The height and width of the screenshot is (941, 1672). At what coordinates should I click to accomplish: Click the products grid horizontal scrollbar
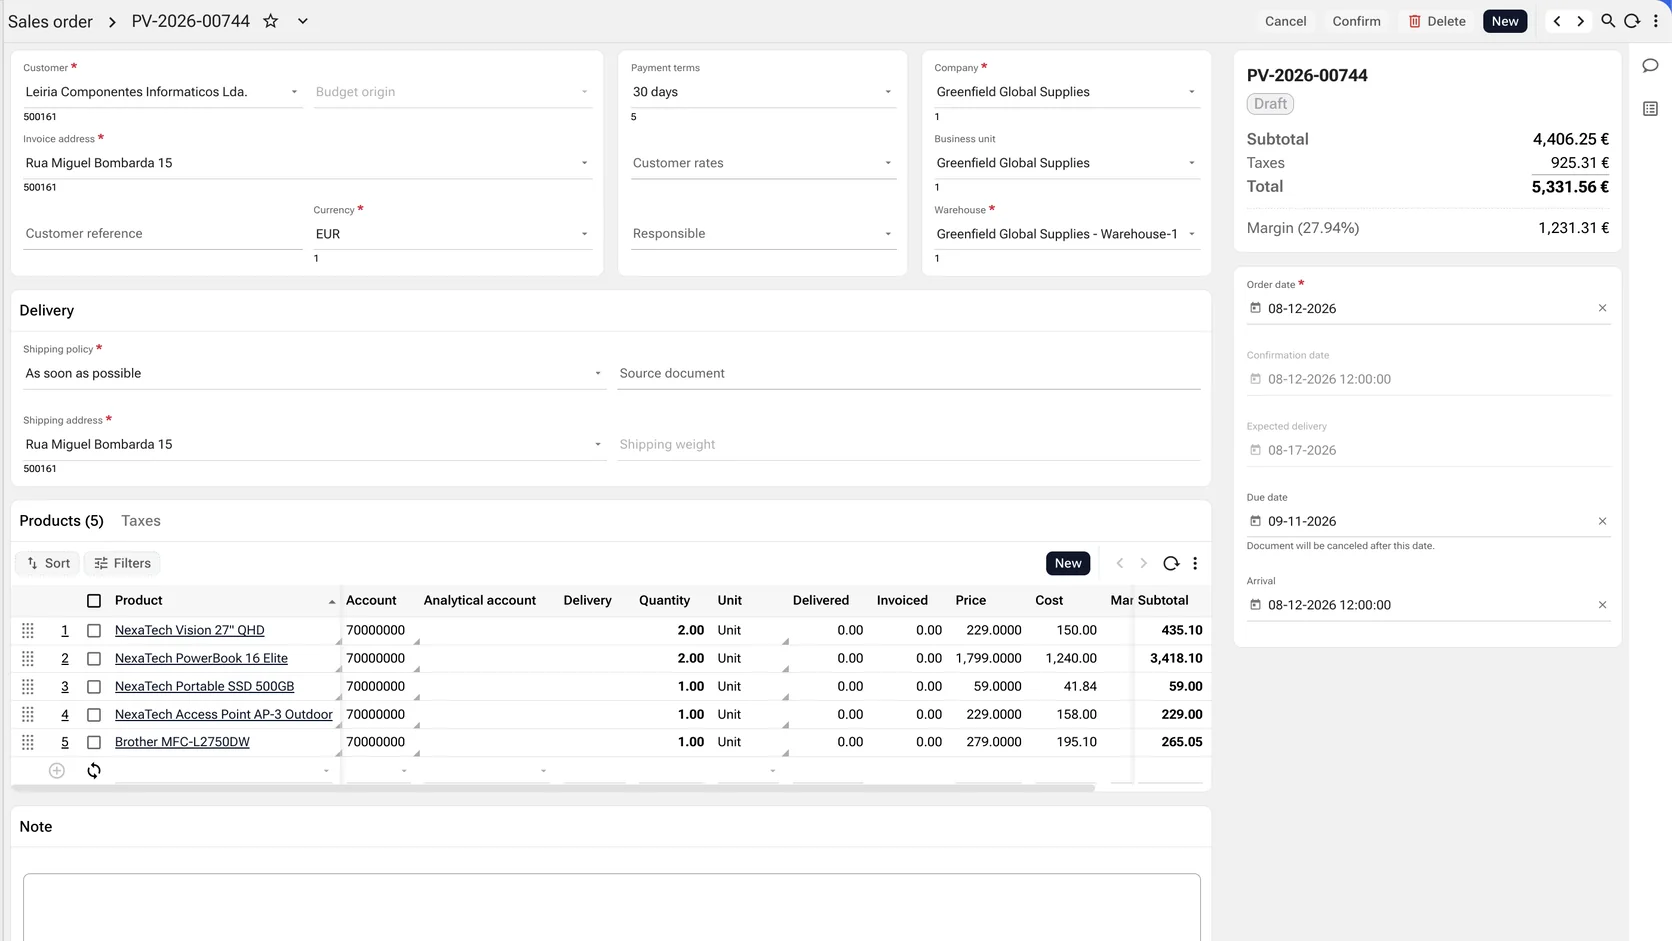click(554, 788)
